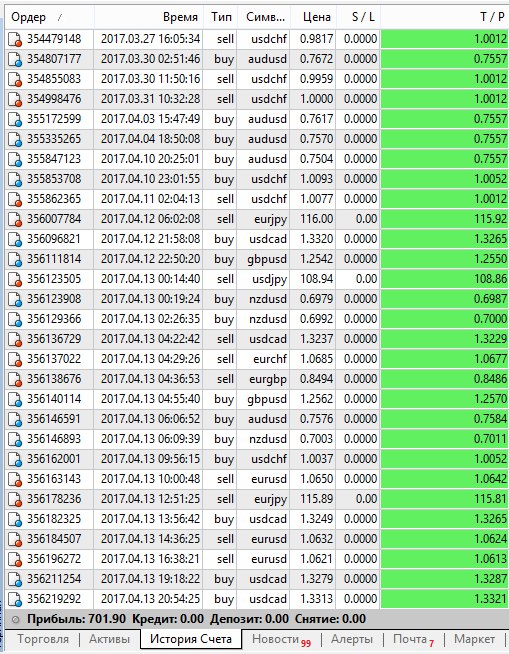
Task: Click icon beside order 356123505
Action: point(15,279)
